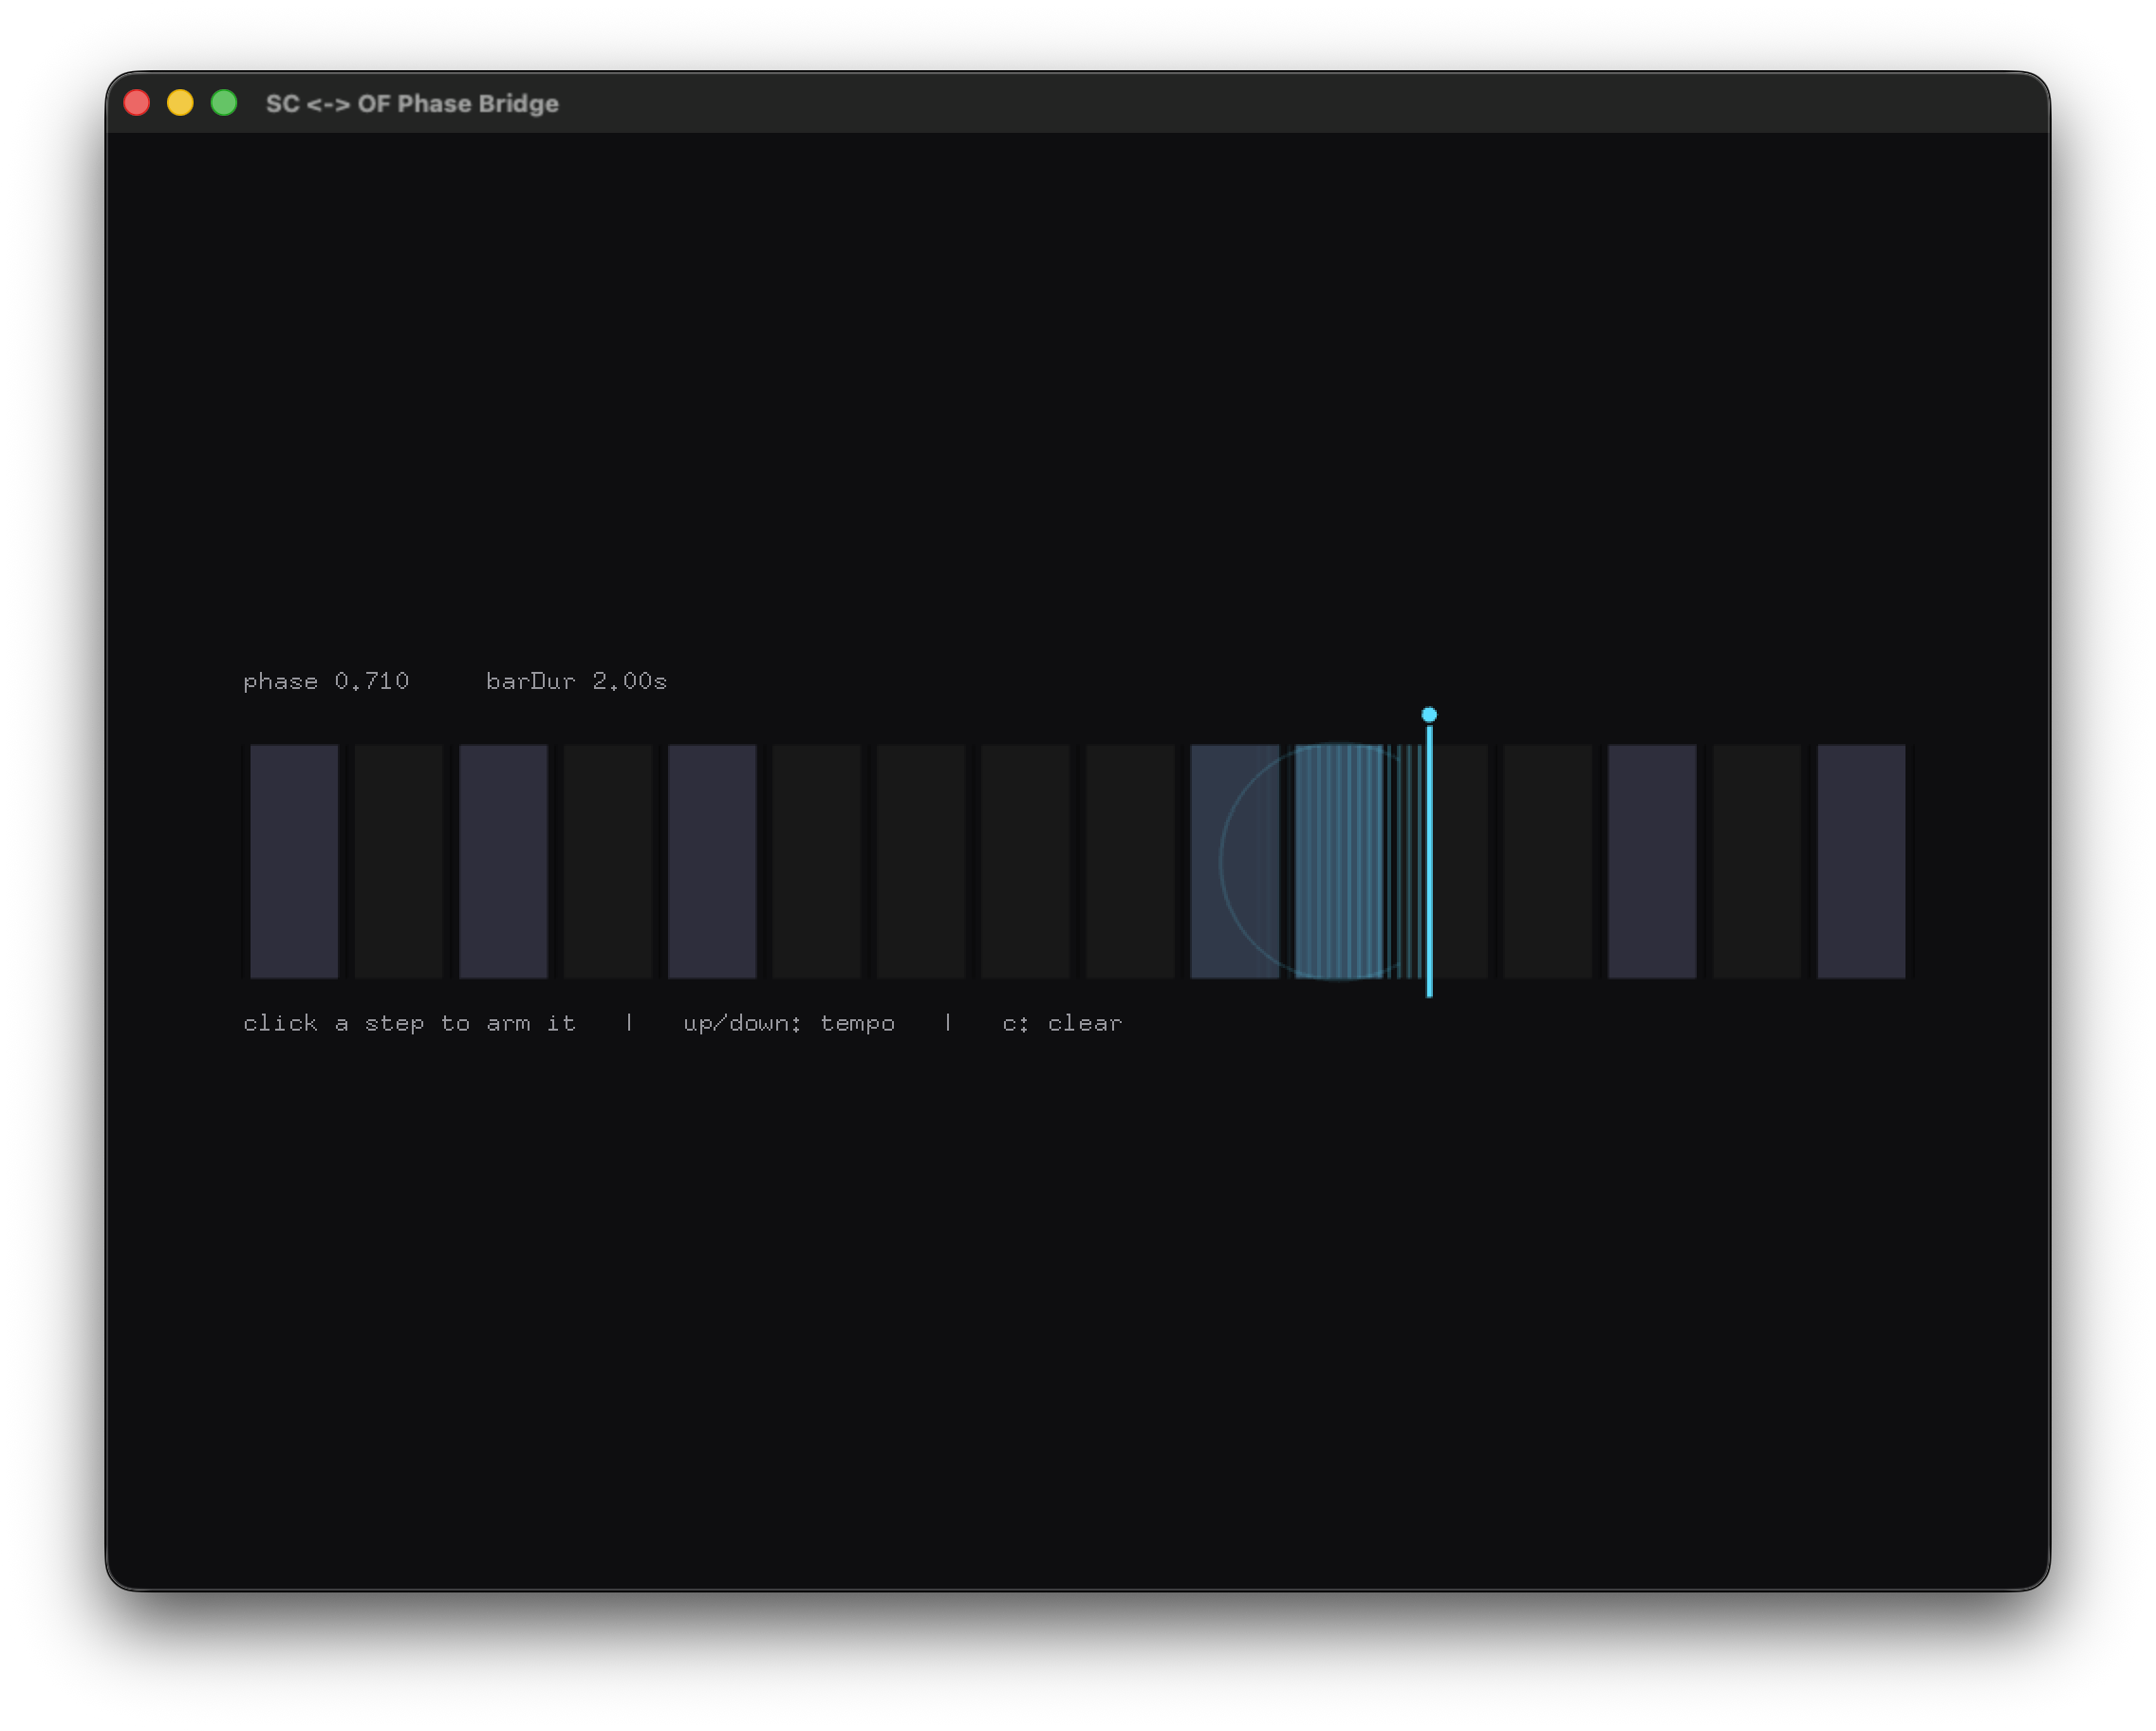The height and width of the screenshot is (1731, 2156).
Task: Click the vertical cyan playhead line
Action: point(1429,861)
